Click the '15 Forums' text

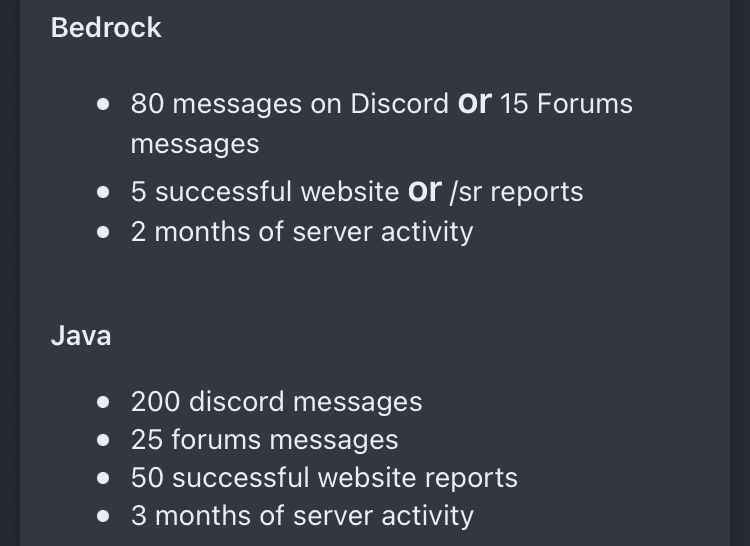566,104
